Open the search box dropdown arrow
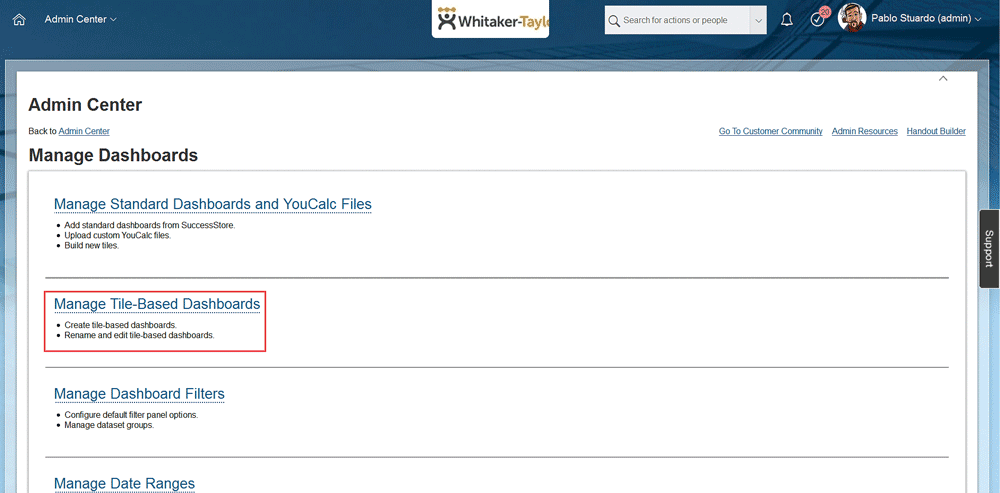 [758, 20]
